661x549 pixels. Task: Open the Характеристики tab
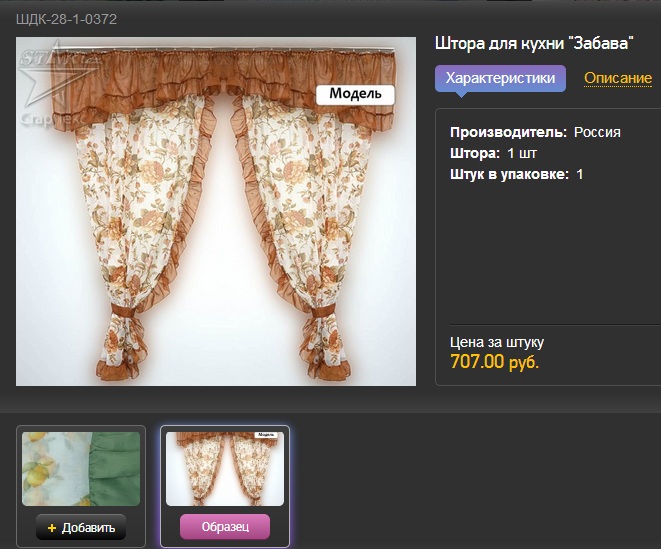pyautogui.click(x=500, y=78)
